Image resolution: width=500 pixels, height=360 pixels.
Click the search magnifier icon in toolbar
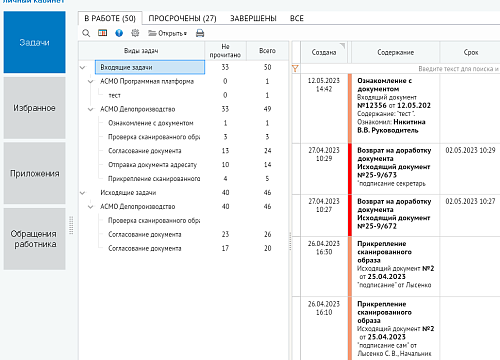click(86, 33)
